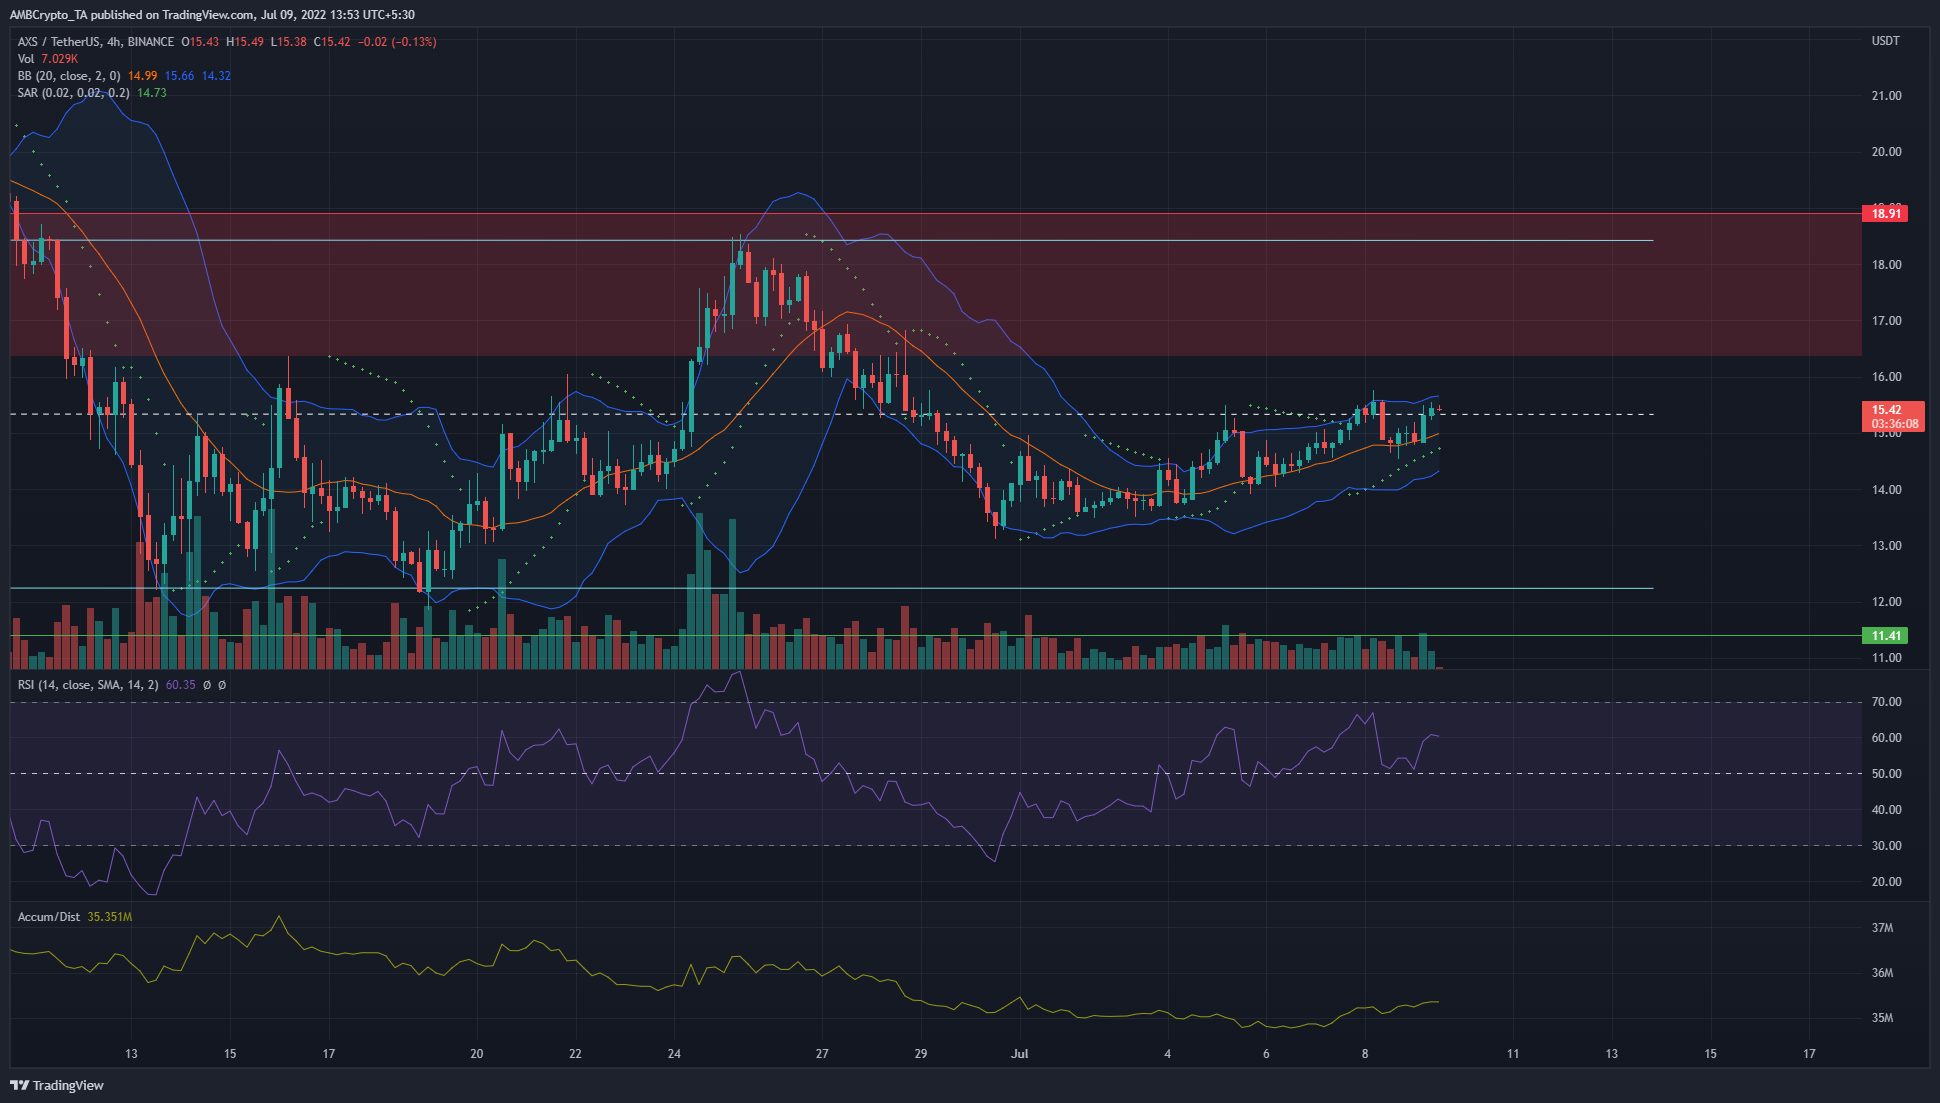Click the Vol indicator legend label
The width and height of the screenshot is (1940, 1103).
coord(26,59)
